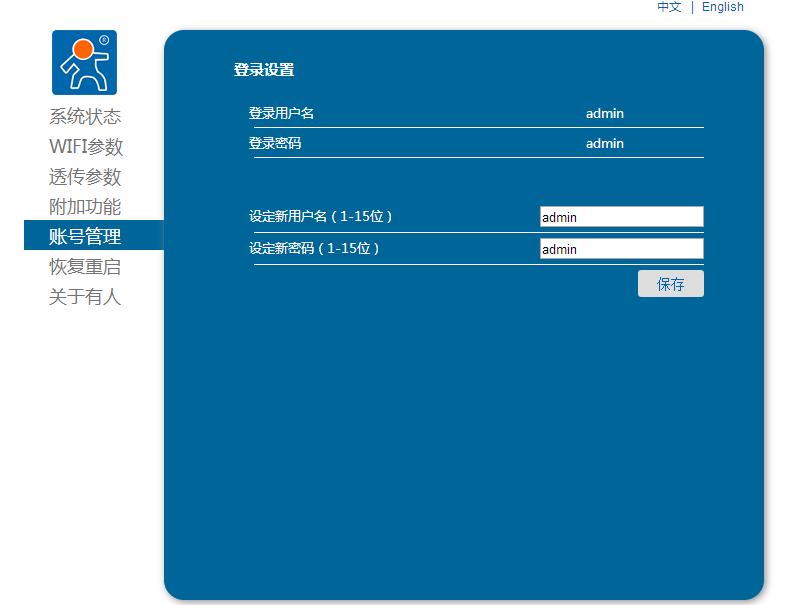Viewport: 786px width, 605px height.
Task: Select 透传参数 in the sidebar
Action: (x=85, y=177)
